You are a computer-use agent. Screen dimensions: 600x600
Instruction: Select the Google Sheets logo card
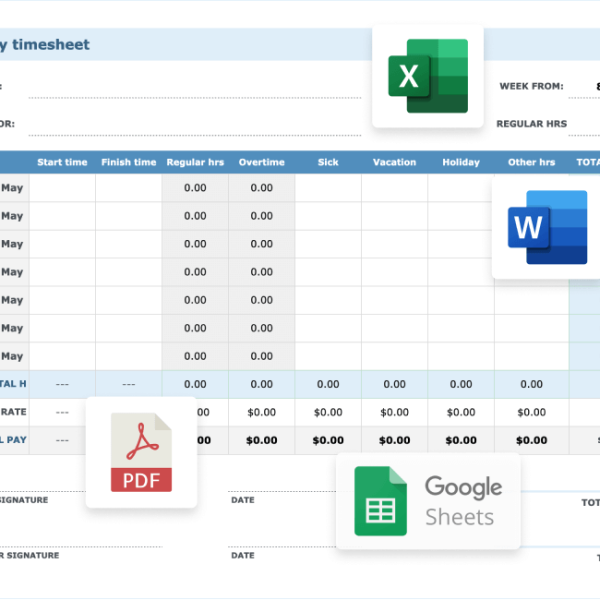click(x=428, y=501)
